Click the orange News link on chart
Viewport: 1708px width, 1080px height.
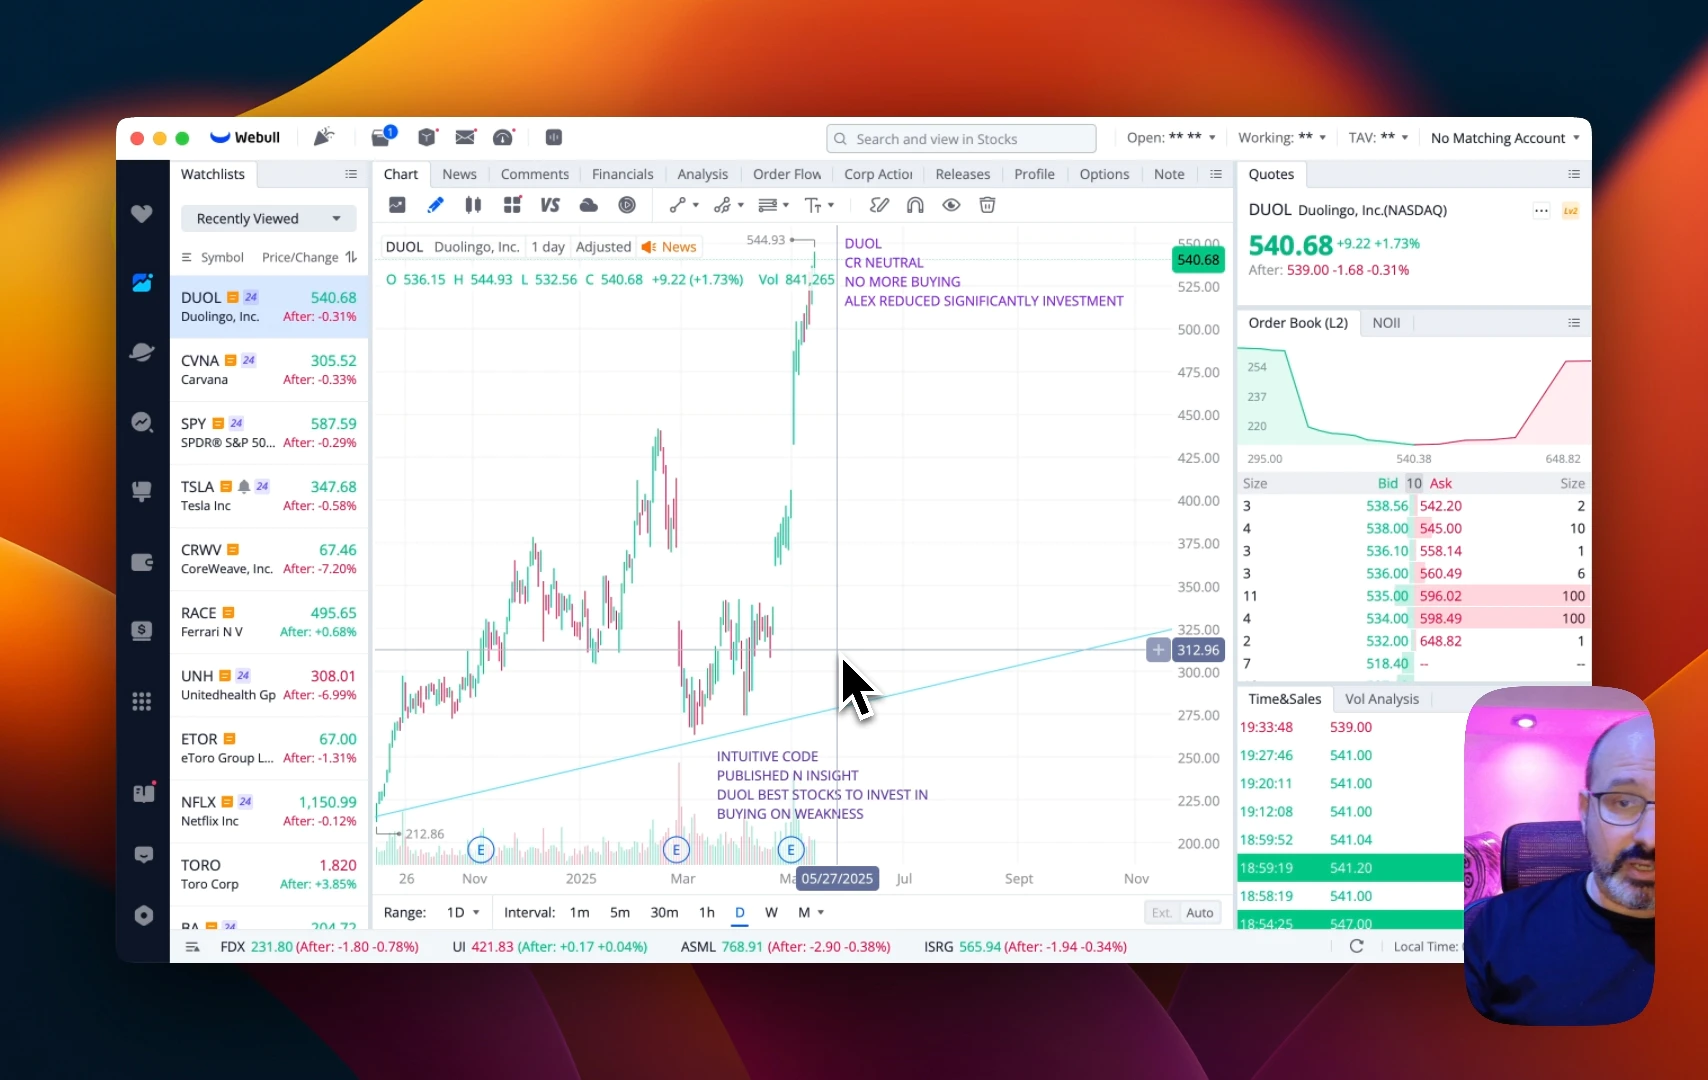point(670,247)
